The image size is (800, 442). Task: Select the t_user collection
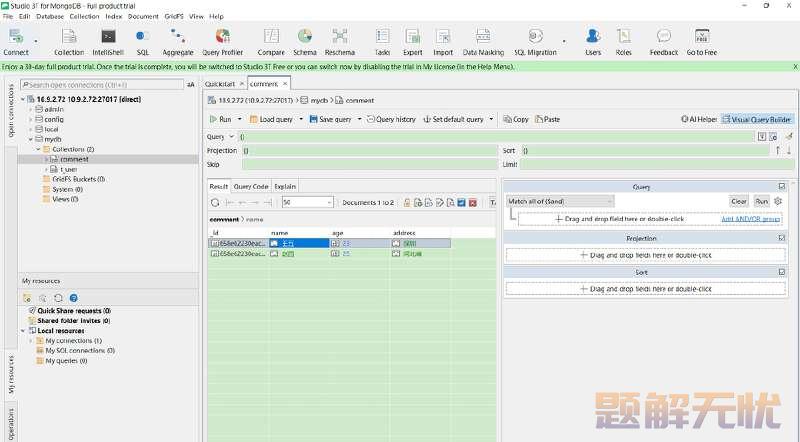coord(68,169)
